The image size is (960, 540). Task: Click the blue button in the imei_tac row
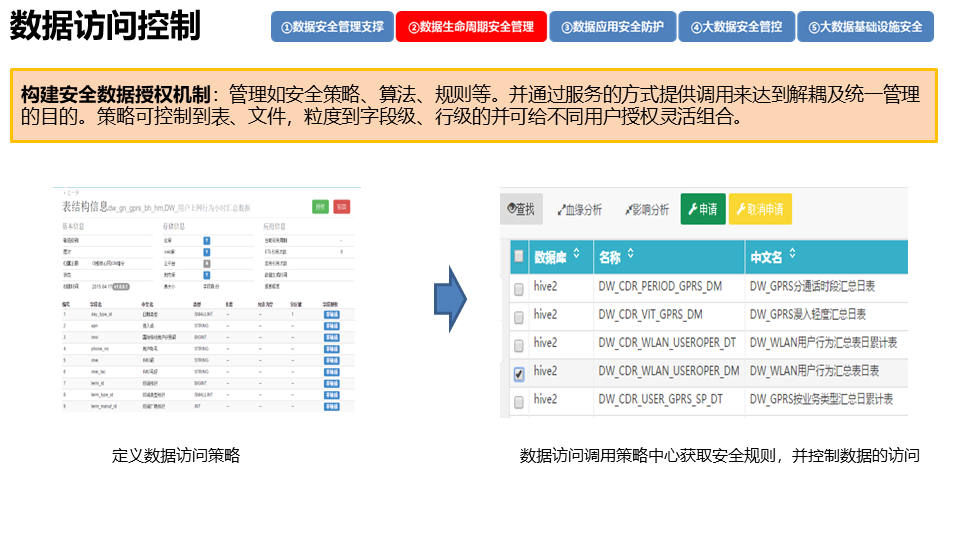point(331,372)
